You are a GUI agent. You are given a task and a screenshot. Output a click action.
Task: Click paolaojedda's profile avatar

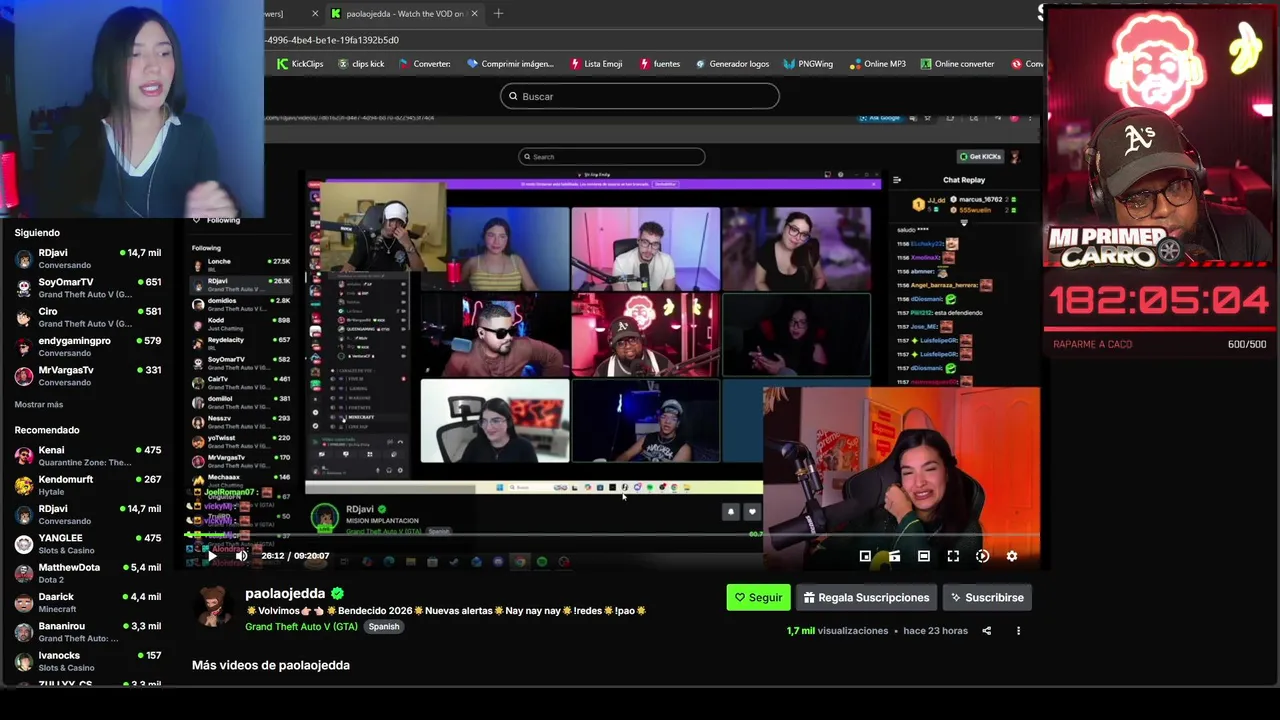[213, 606]
